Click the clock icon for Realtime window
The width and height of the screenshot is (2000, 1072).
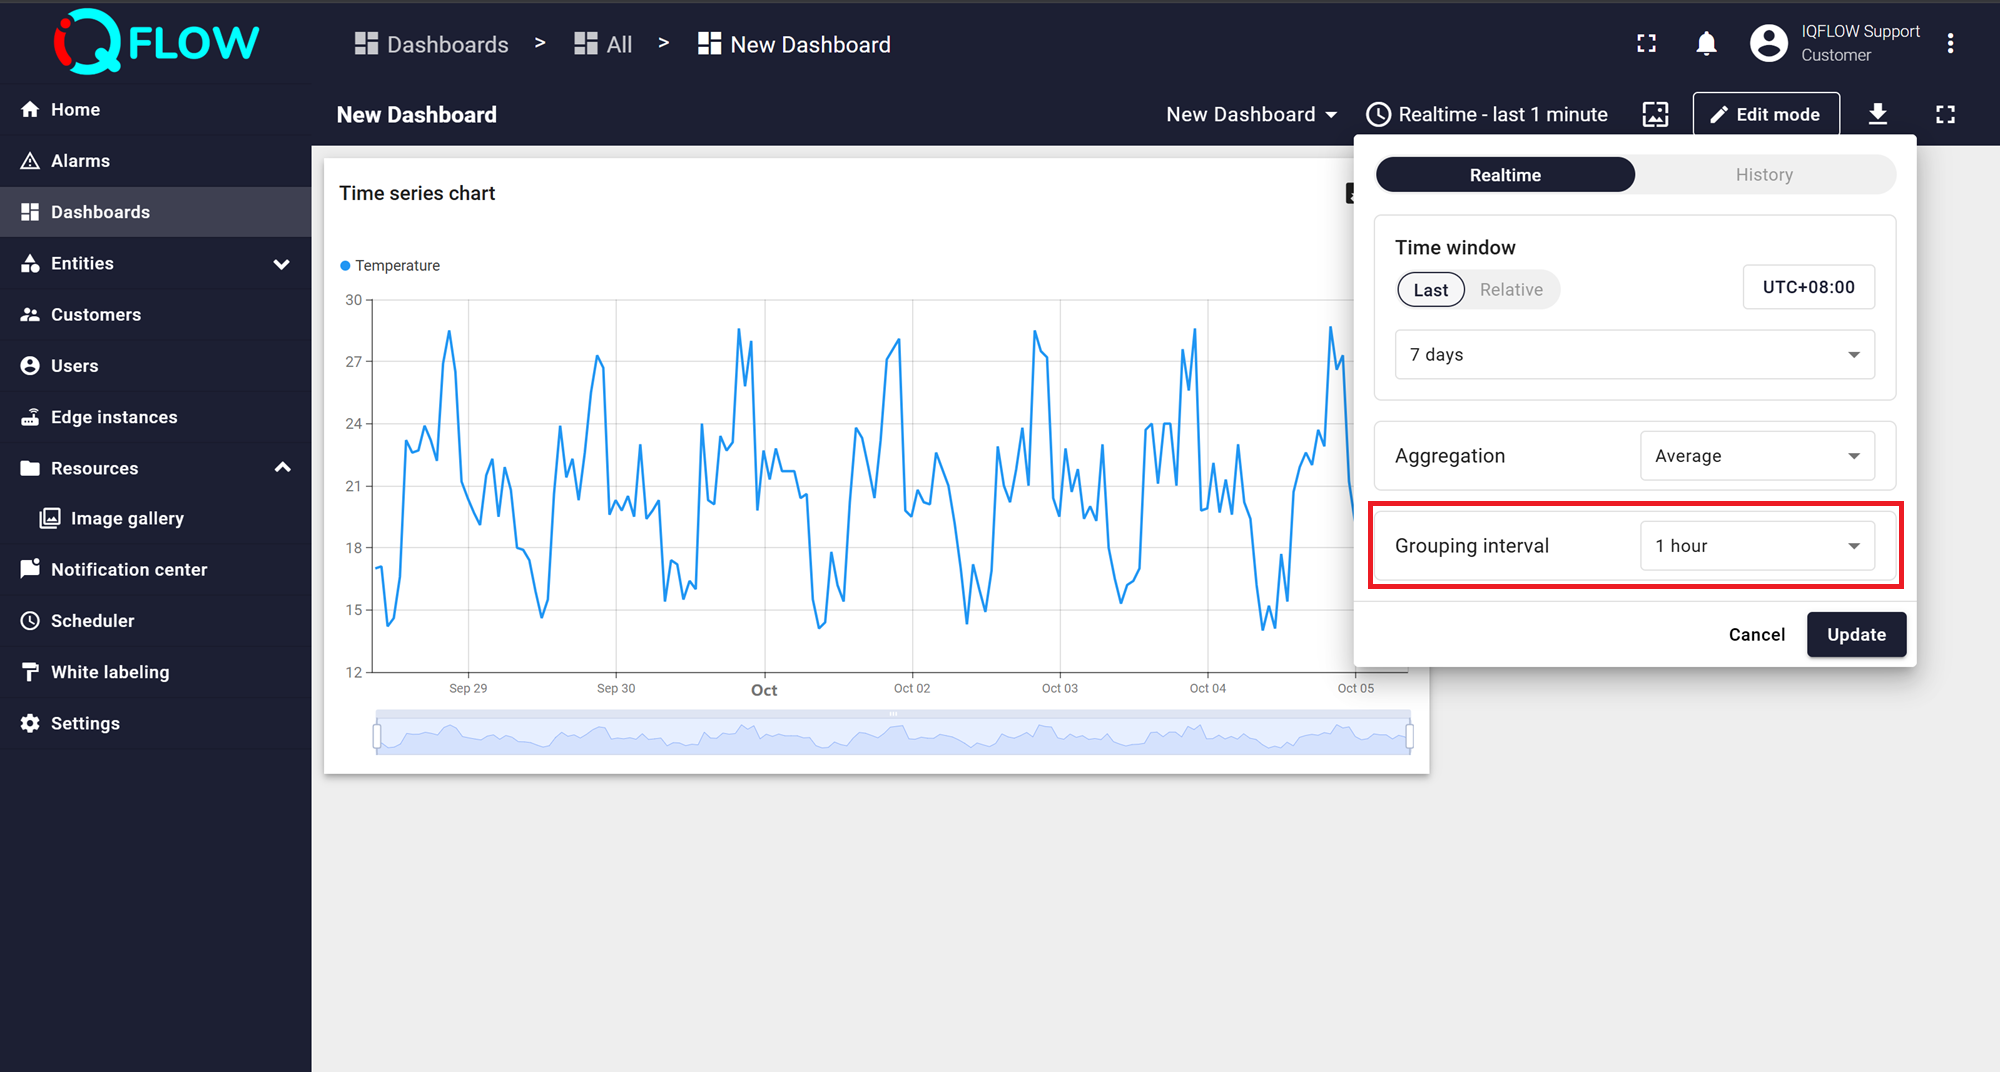tap(1378, 115)
